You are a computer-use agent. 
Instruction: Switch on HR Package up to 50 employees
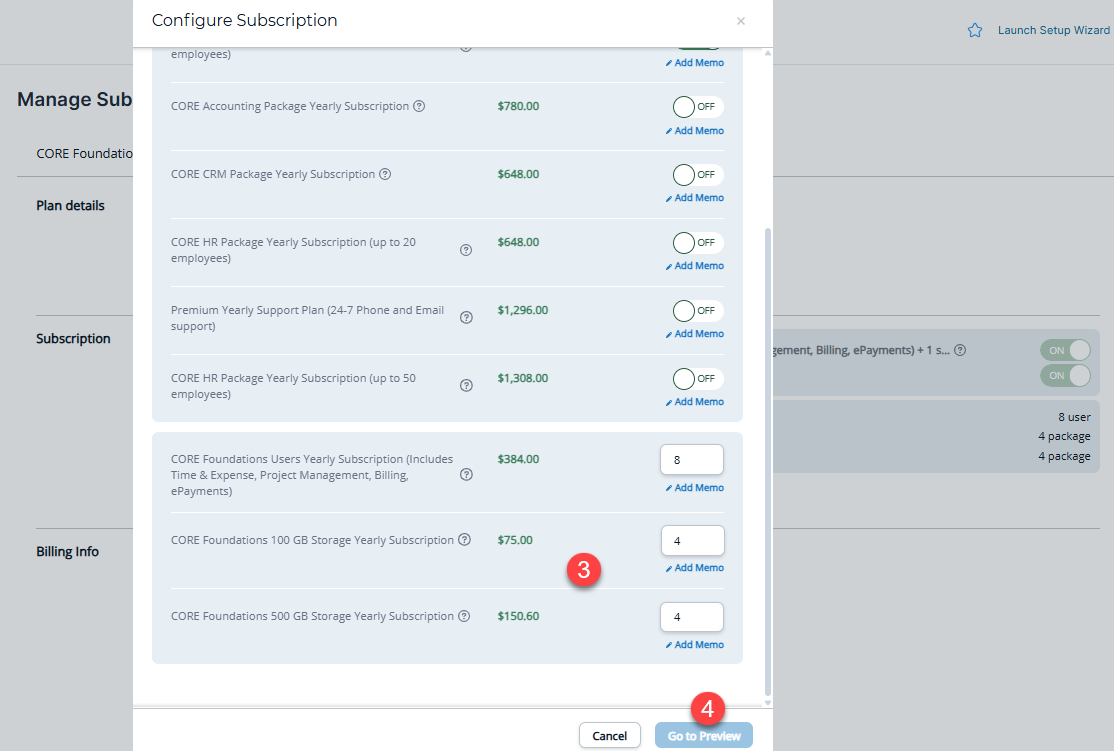point(698,379)
